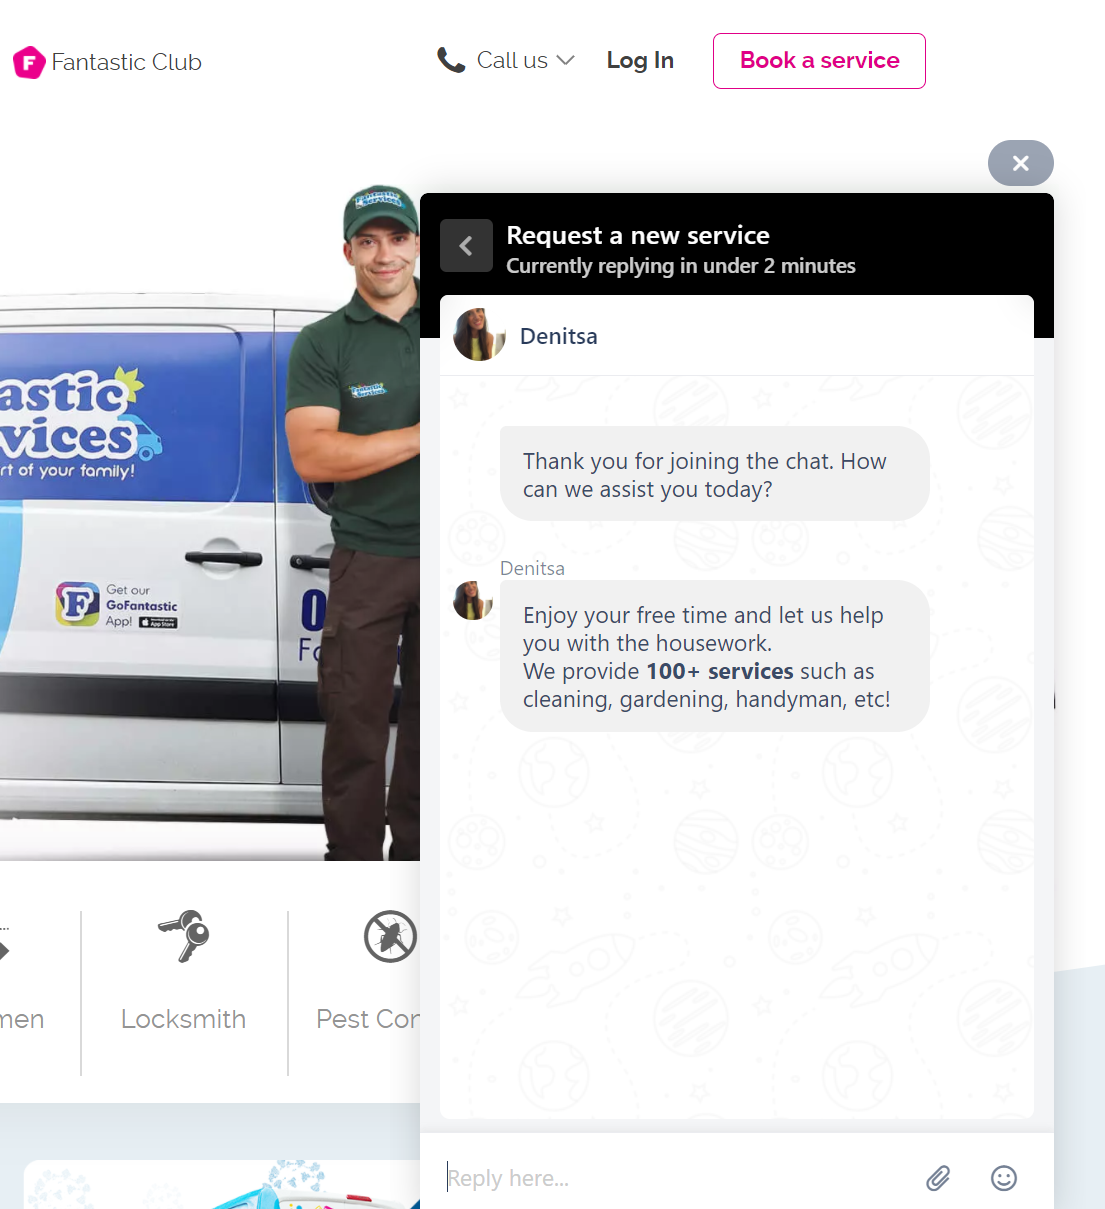Open the emoji picker smiley icon
1105x1209 pixels.
click(x=1003, y=1179)
